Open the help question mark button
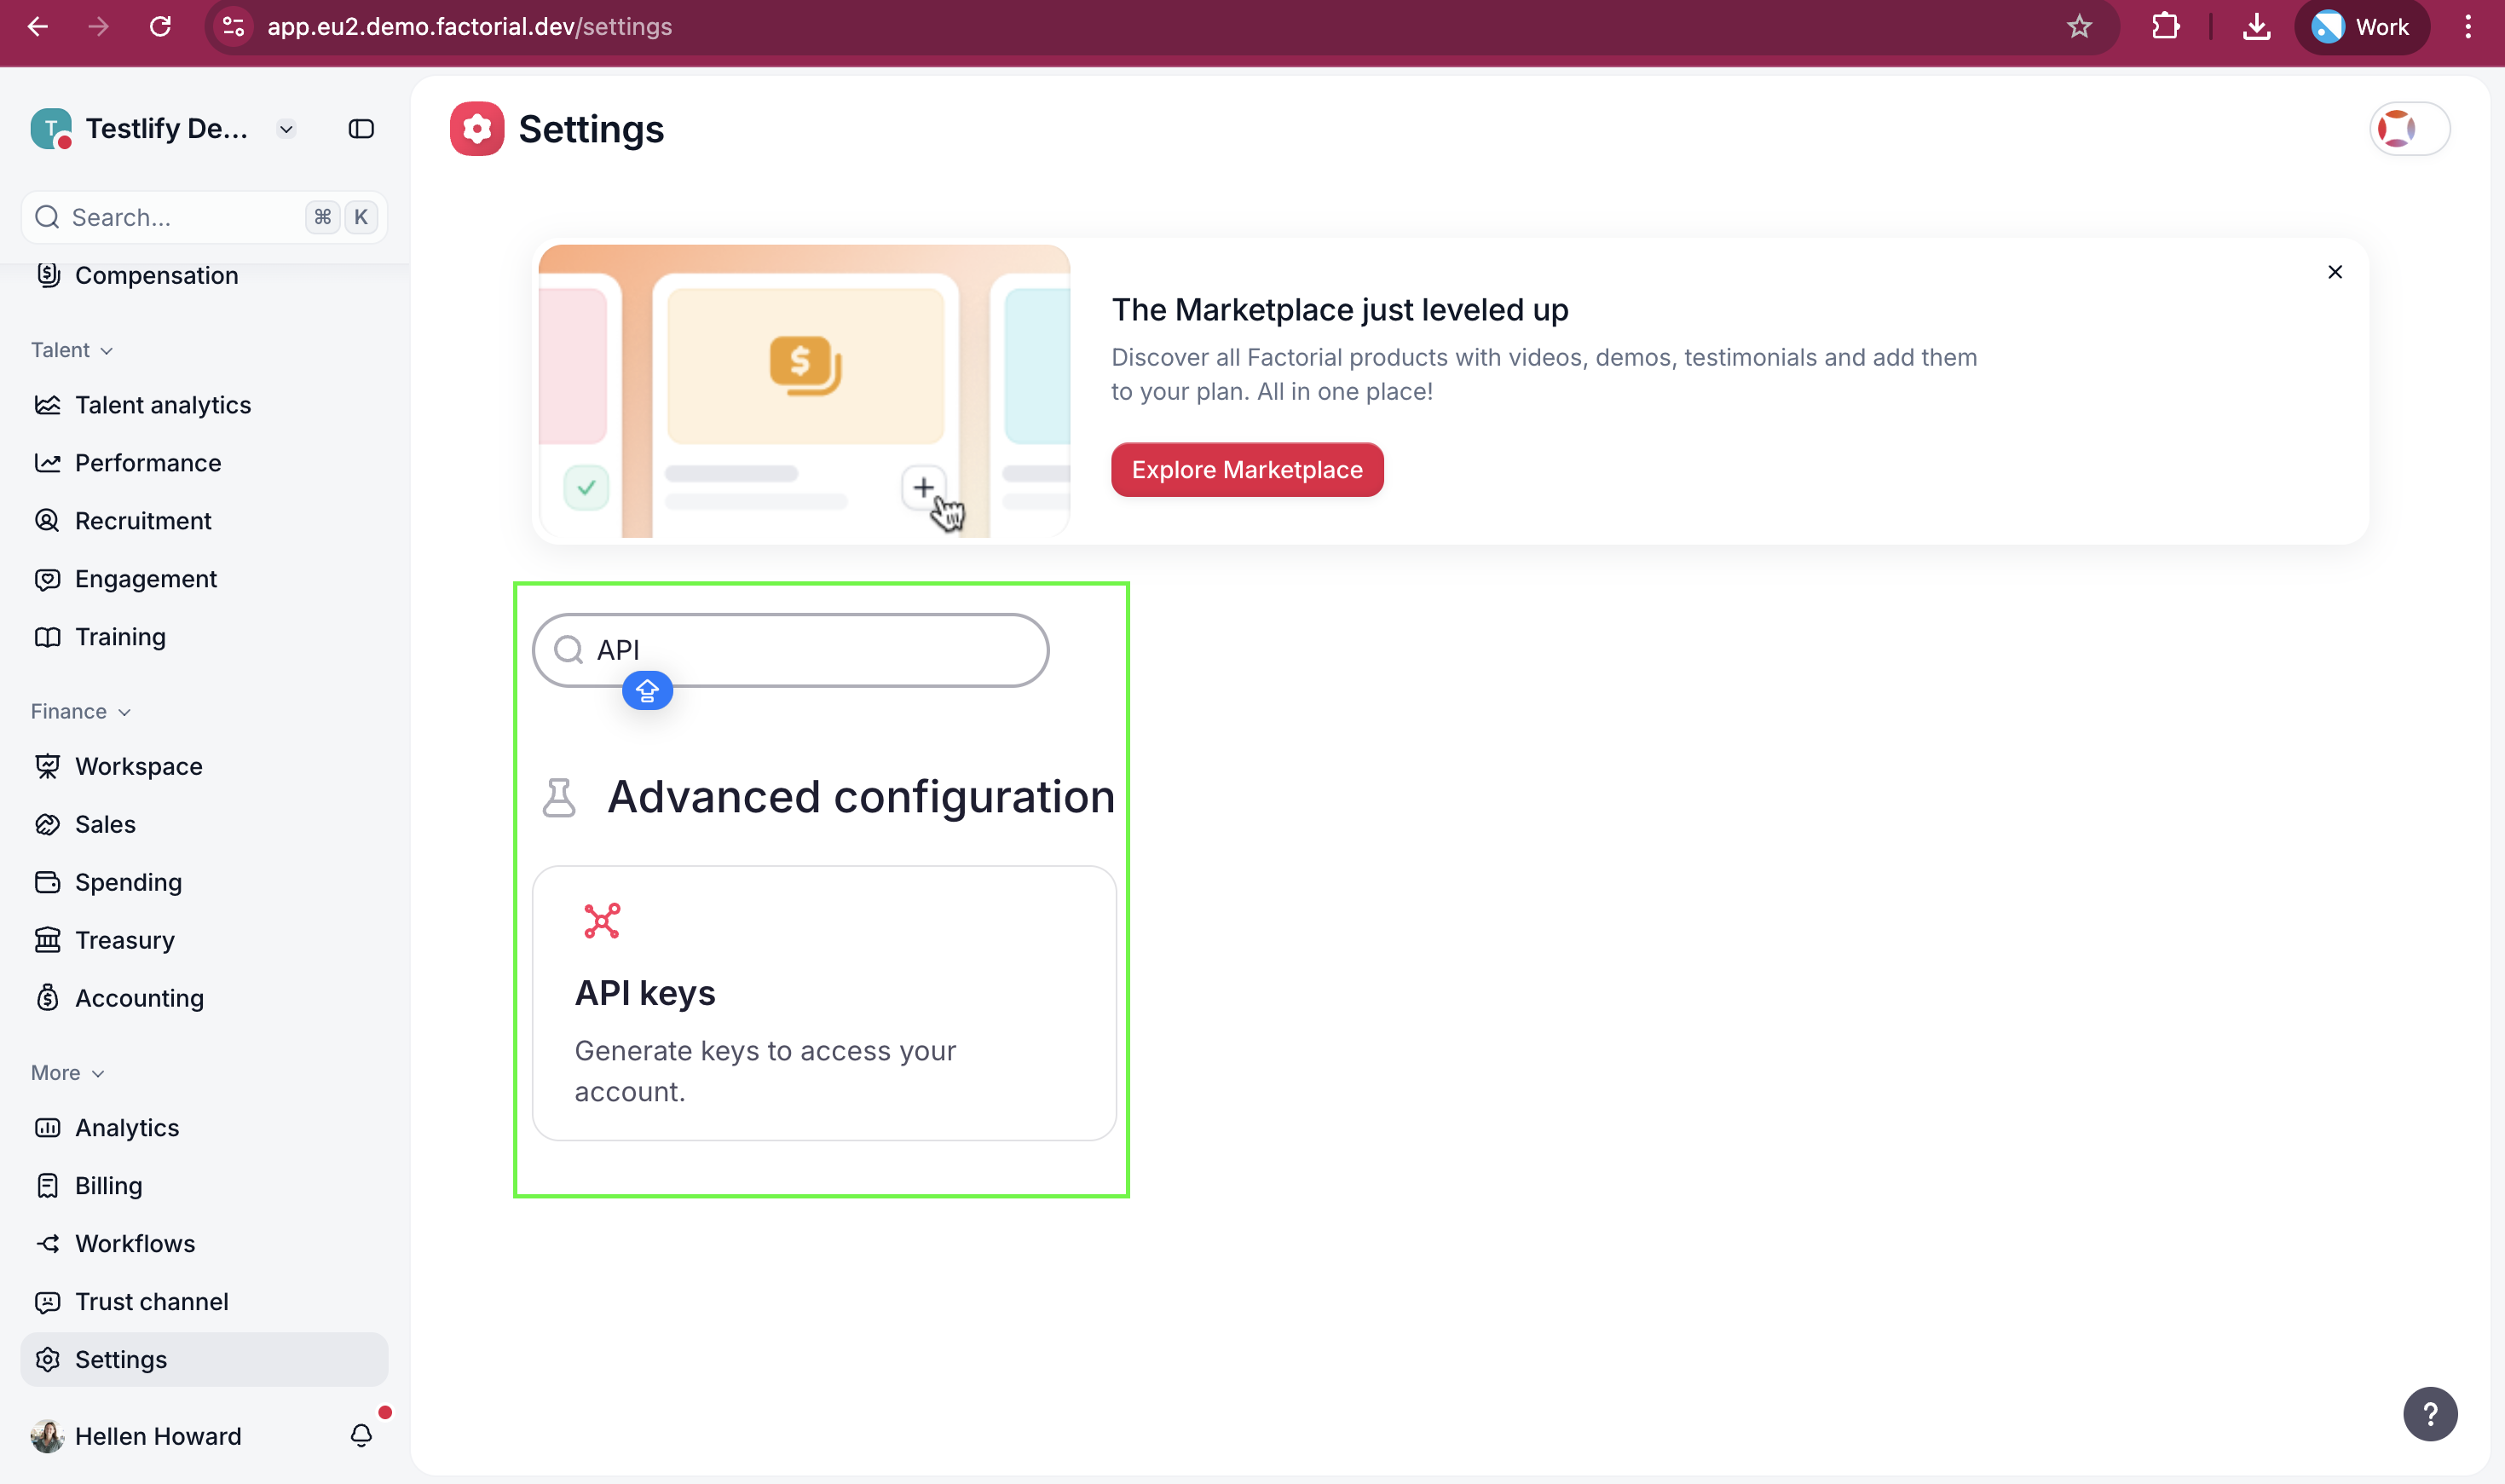 click(2430, 1413)
